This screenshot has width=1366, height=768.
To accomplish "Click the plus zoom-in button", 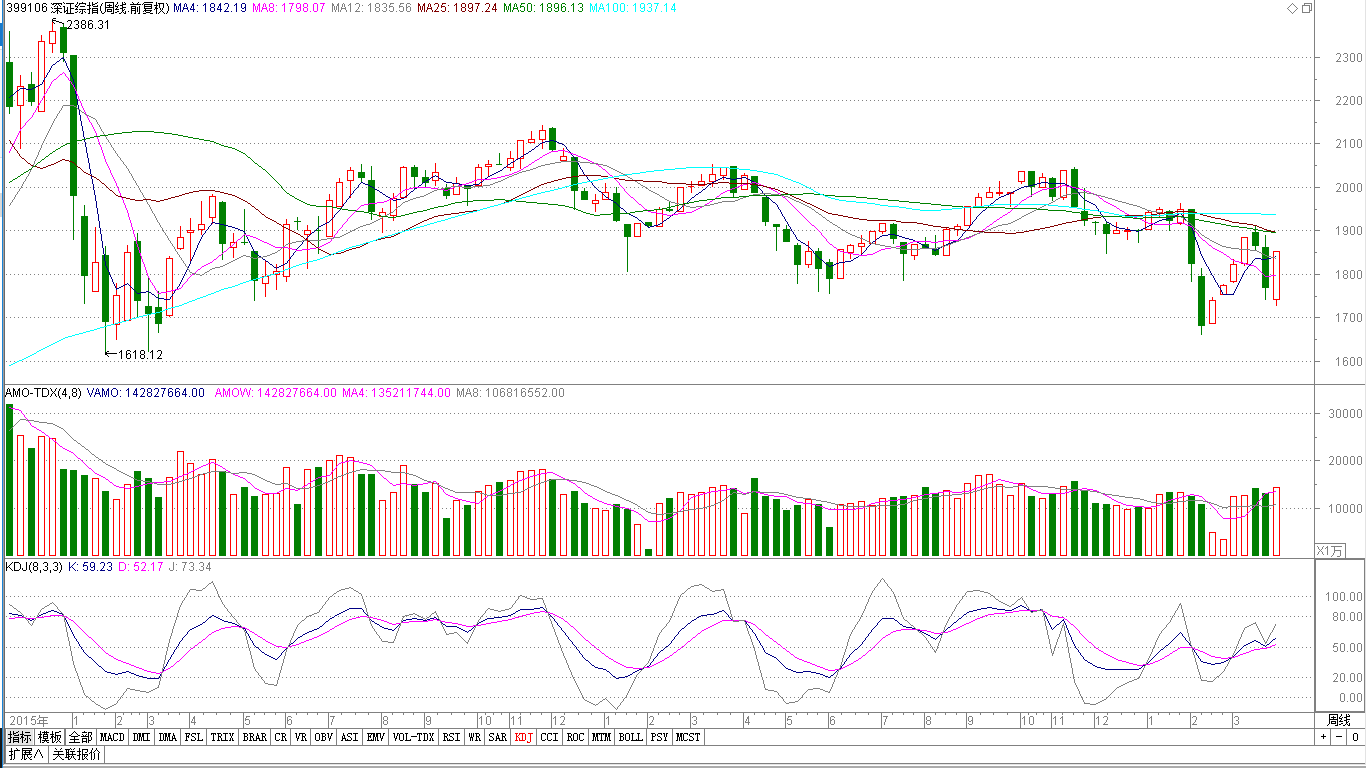I will (x=1323, y=737).
